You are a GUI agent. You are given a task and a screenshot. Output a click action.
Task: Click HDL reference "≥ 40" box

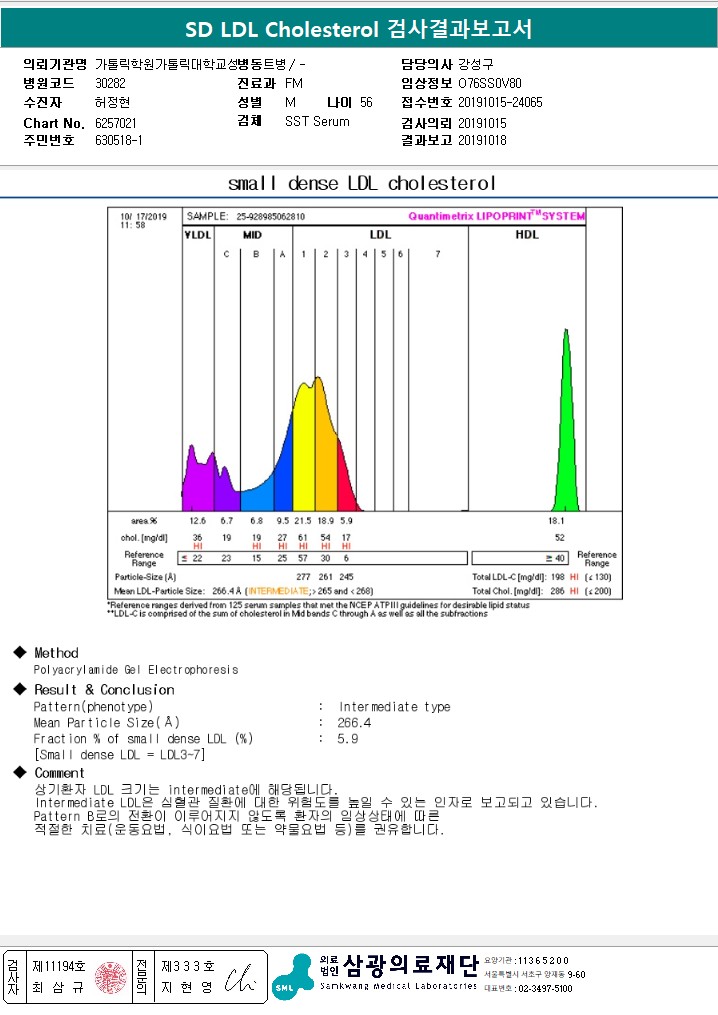520,558
